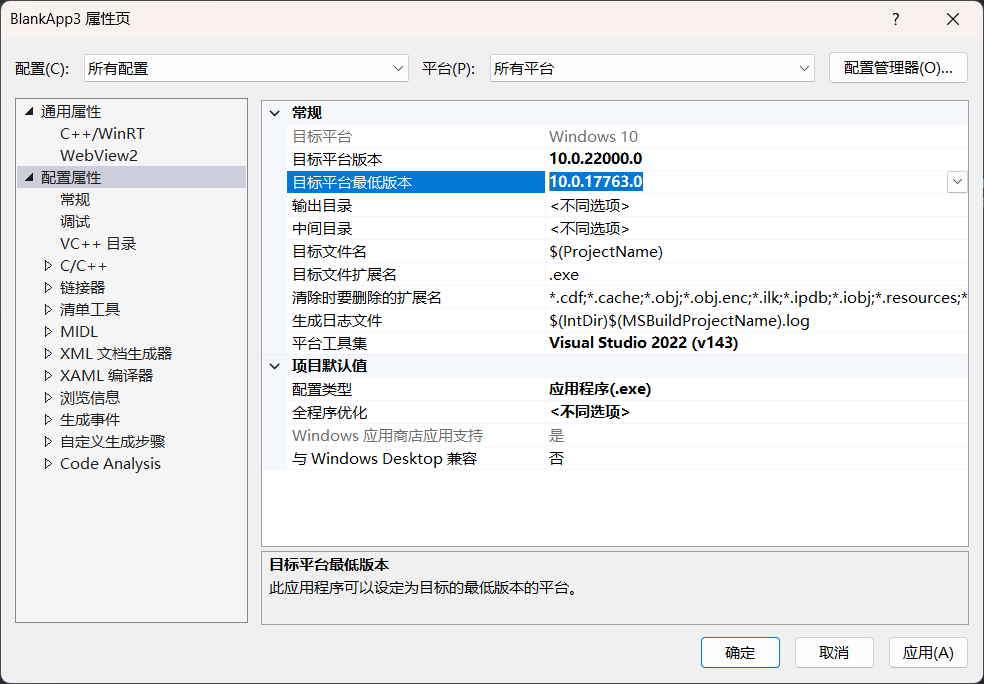984x684 pixels.
Task: Open dropdown arrow for 目标平台最低版本
Action: pos(957,181)
